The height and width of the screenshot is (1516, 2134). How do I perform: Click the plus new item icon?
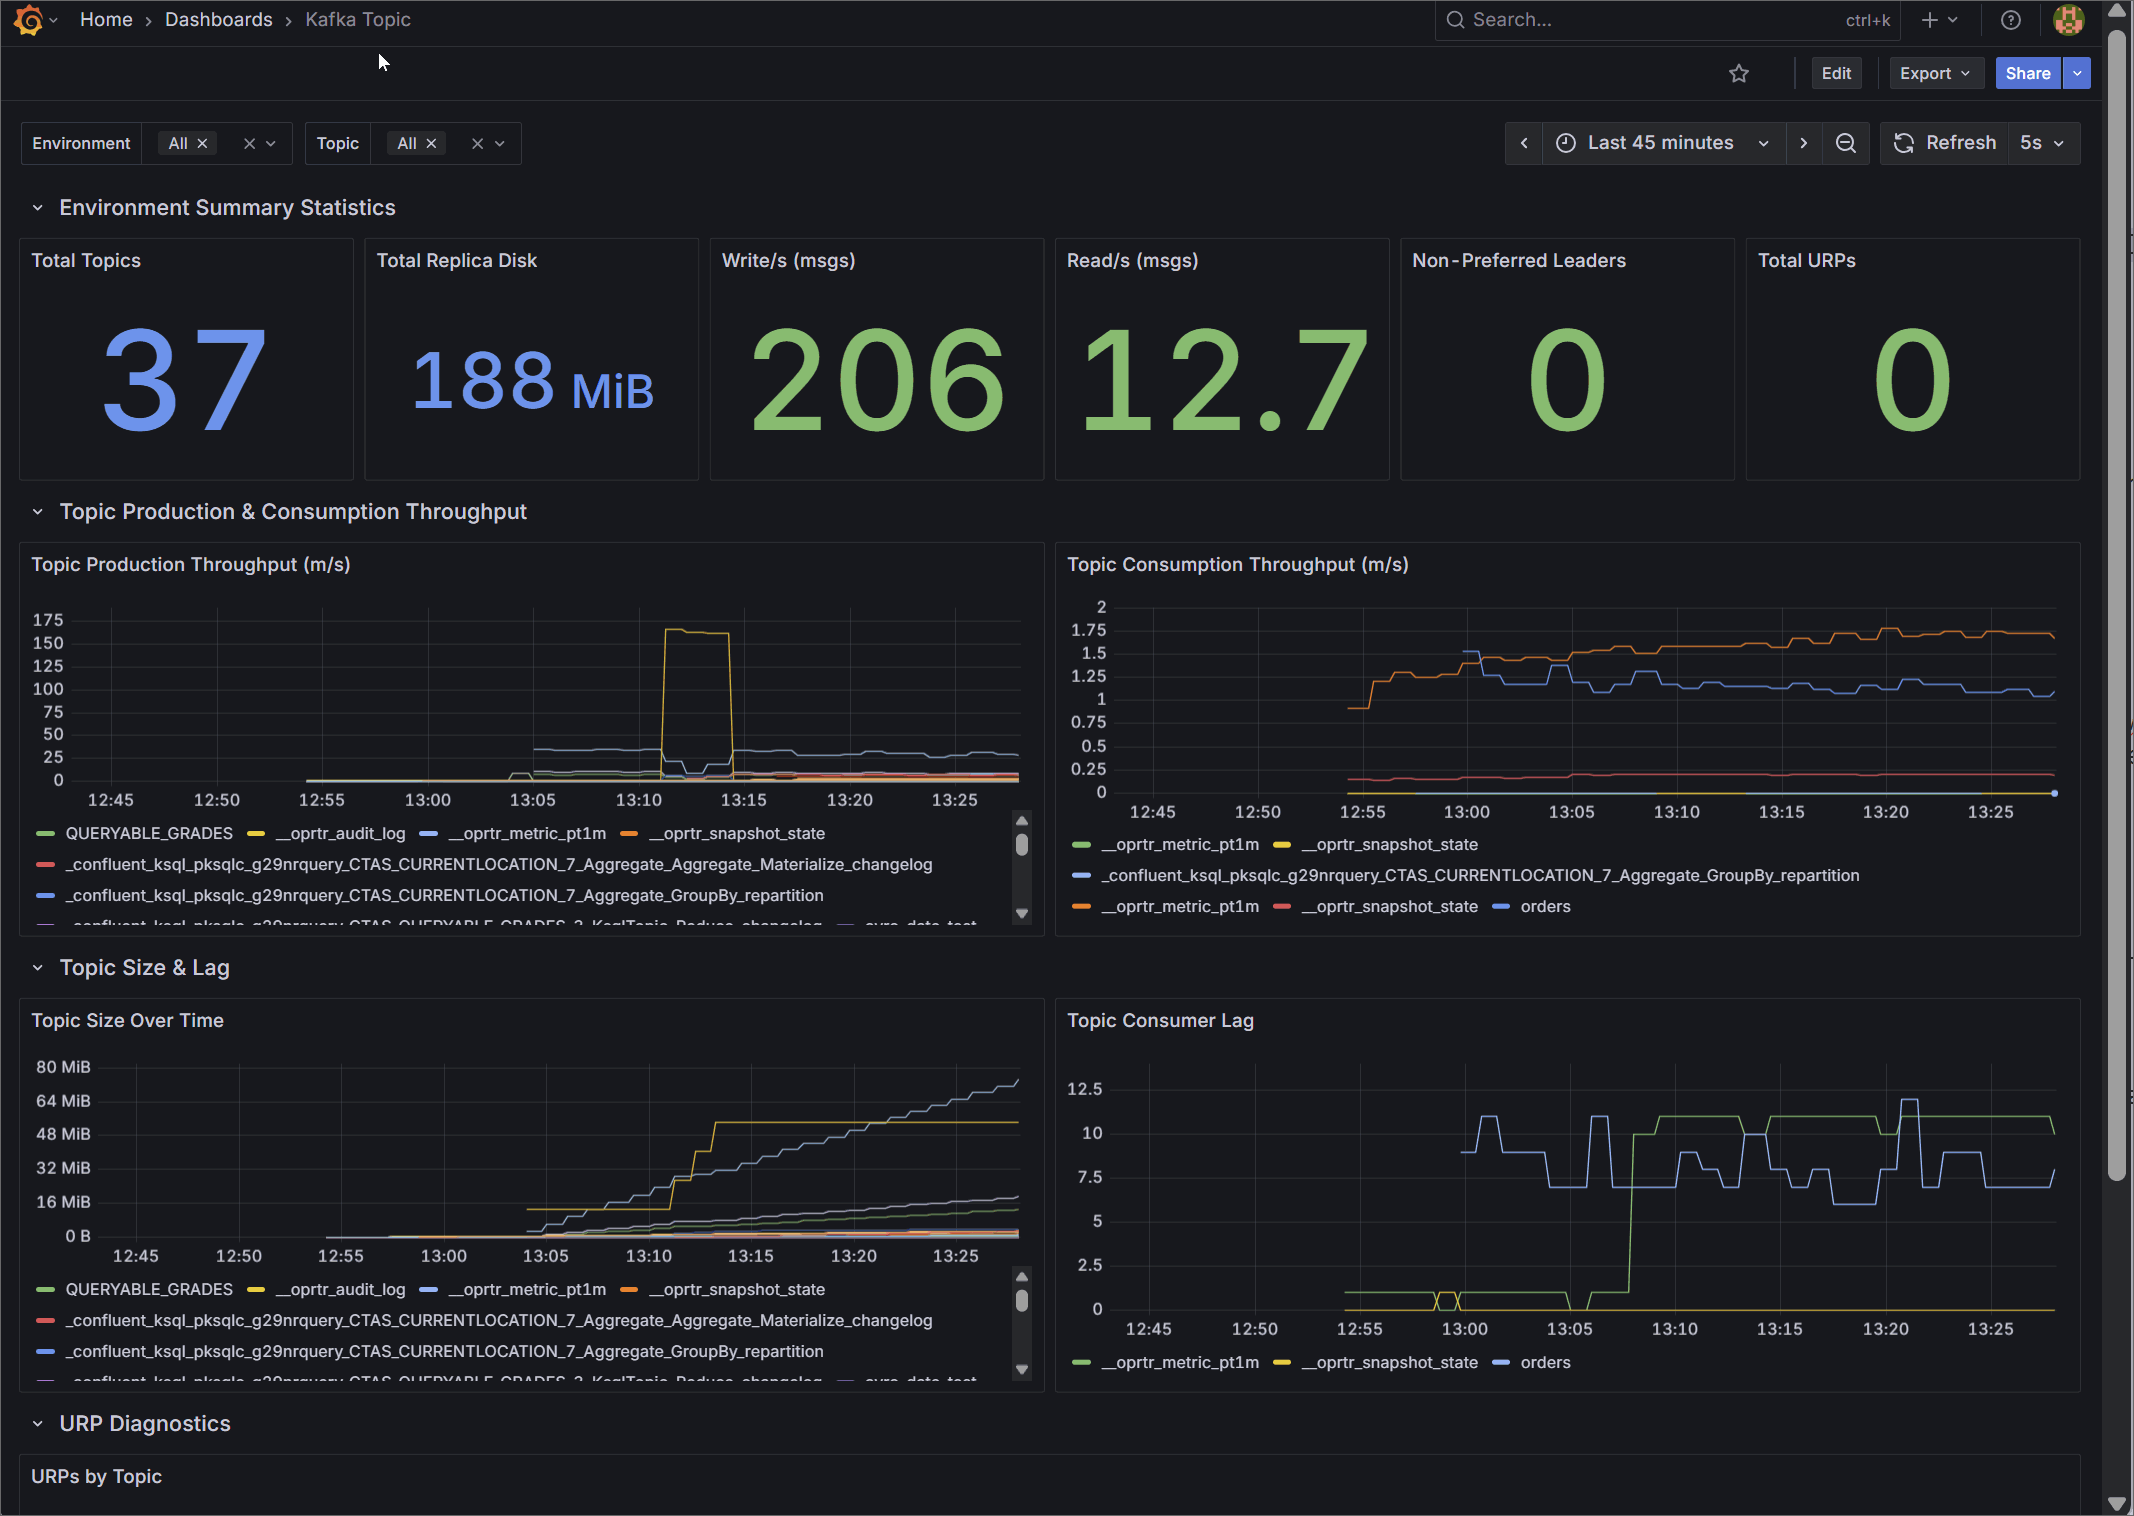1930,20
